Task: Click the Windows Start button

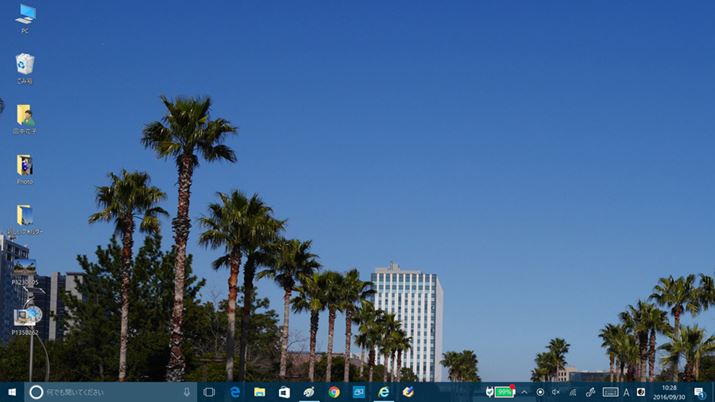Action: (12, 392)
